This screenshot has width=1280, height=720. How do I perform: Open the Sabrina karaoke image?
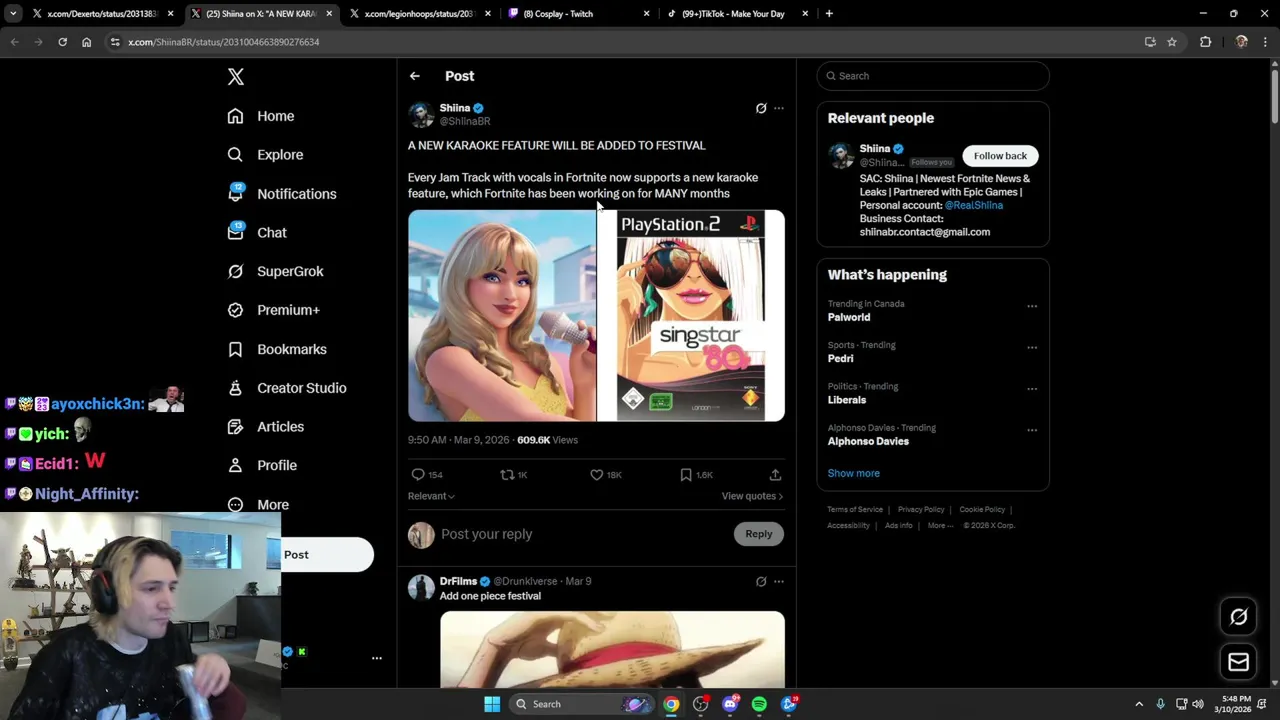coord(502,315)
